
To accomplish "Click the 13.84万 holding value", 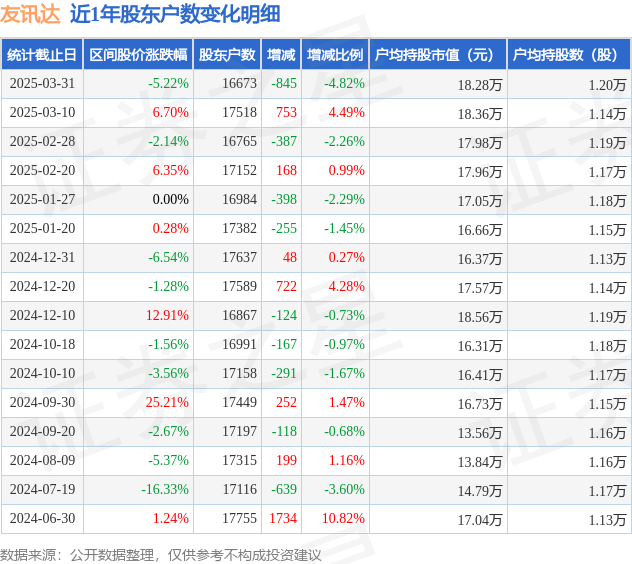I will 480,462.
